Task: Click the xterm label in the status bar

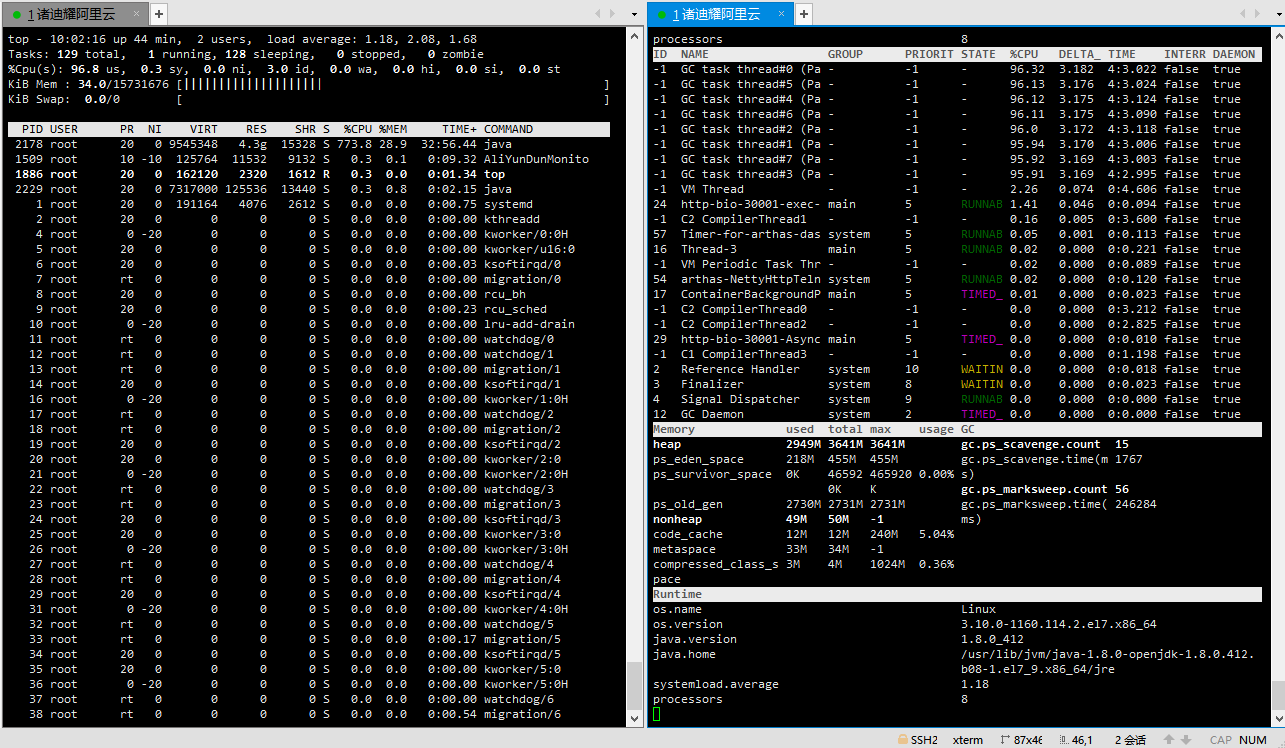Action: point(968,740)
